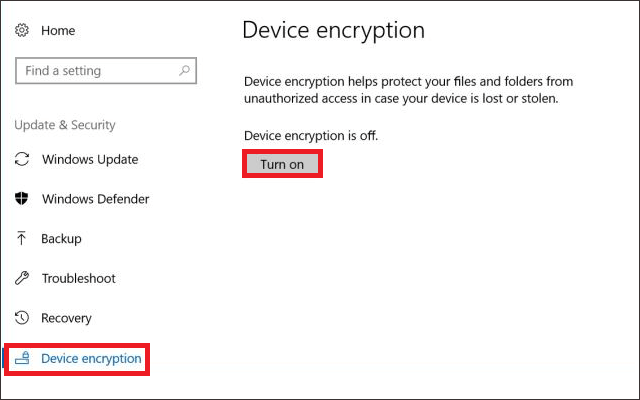Viewport: 640px width, 400px height.
Task: Click the Windows Defender shield icon
Action: [x=22, y=199]
